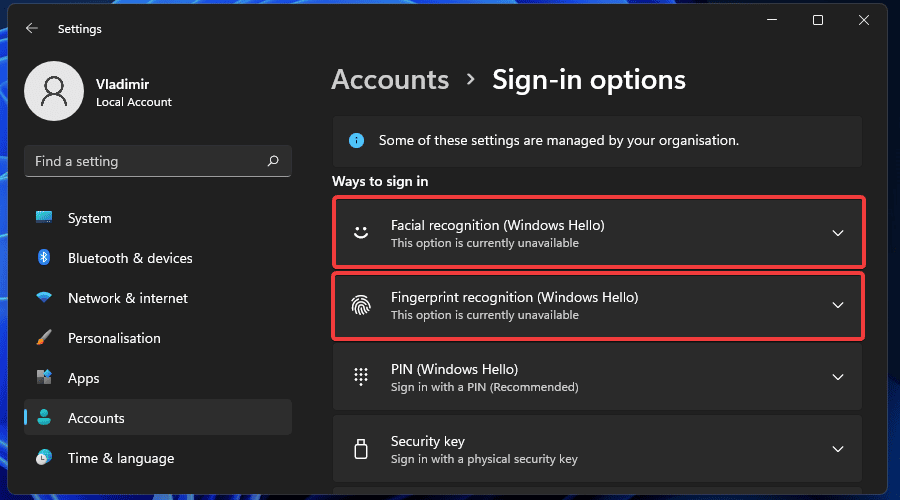Click 'Sign-in options' page heading
This screenshot has height=500, width=900.
(589, 80)
